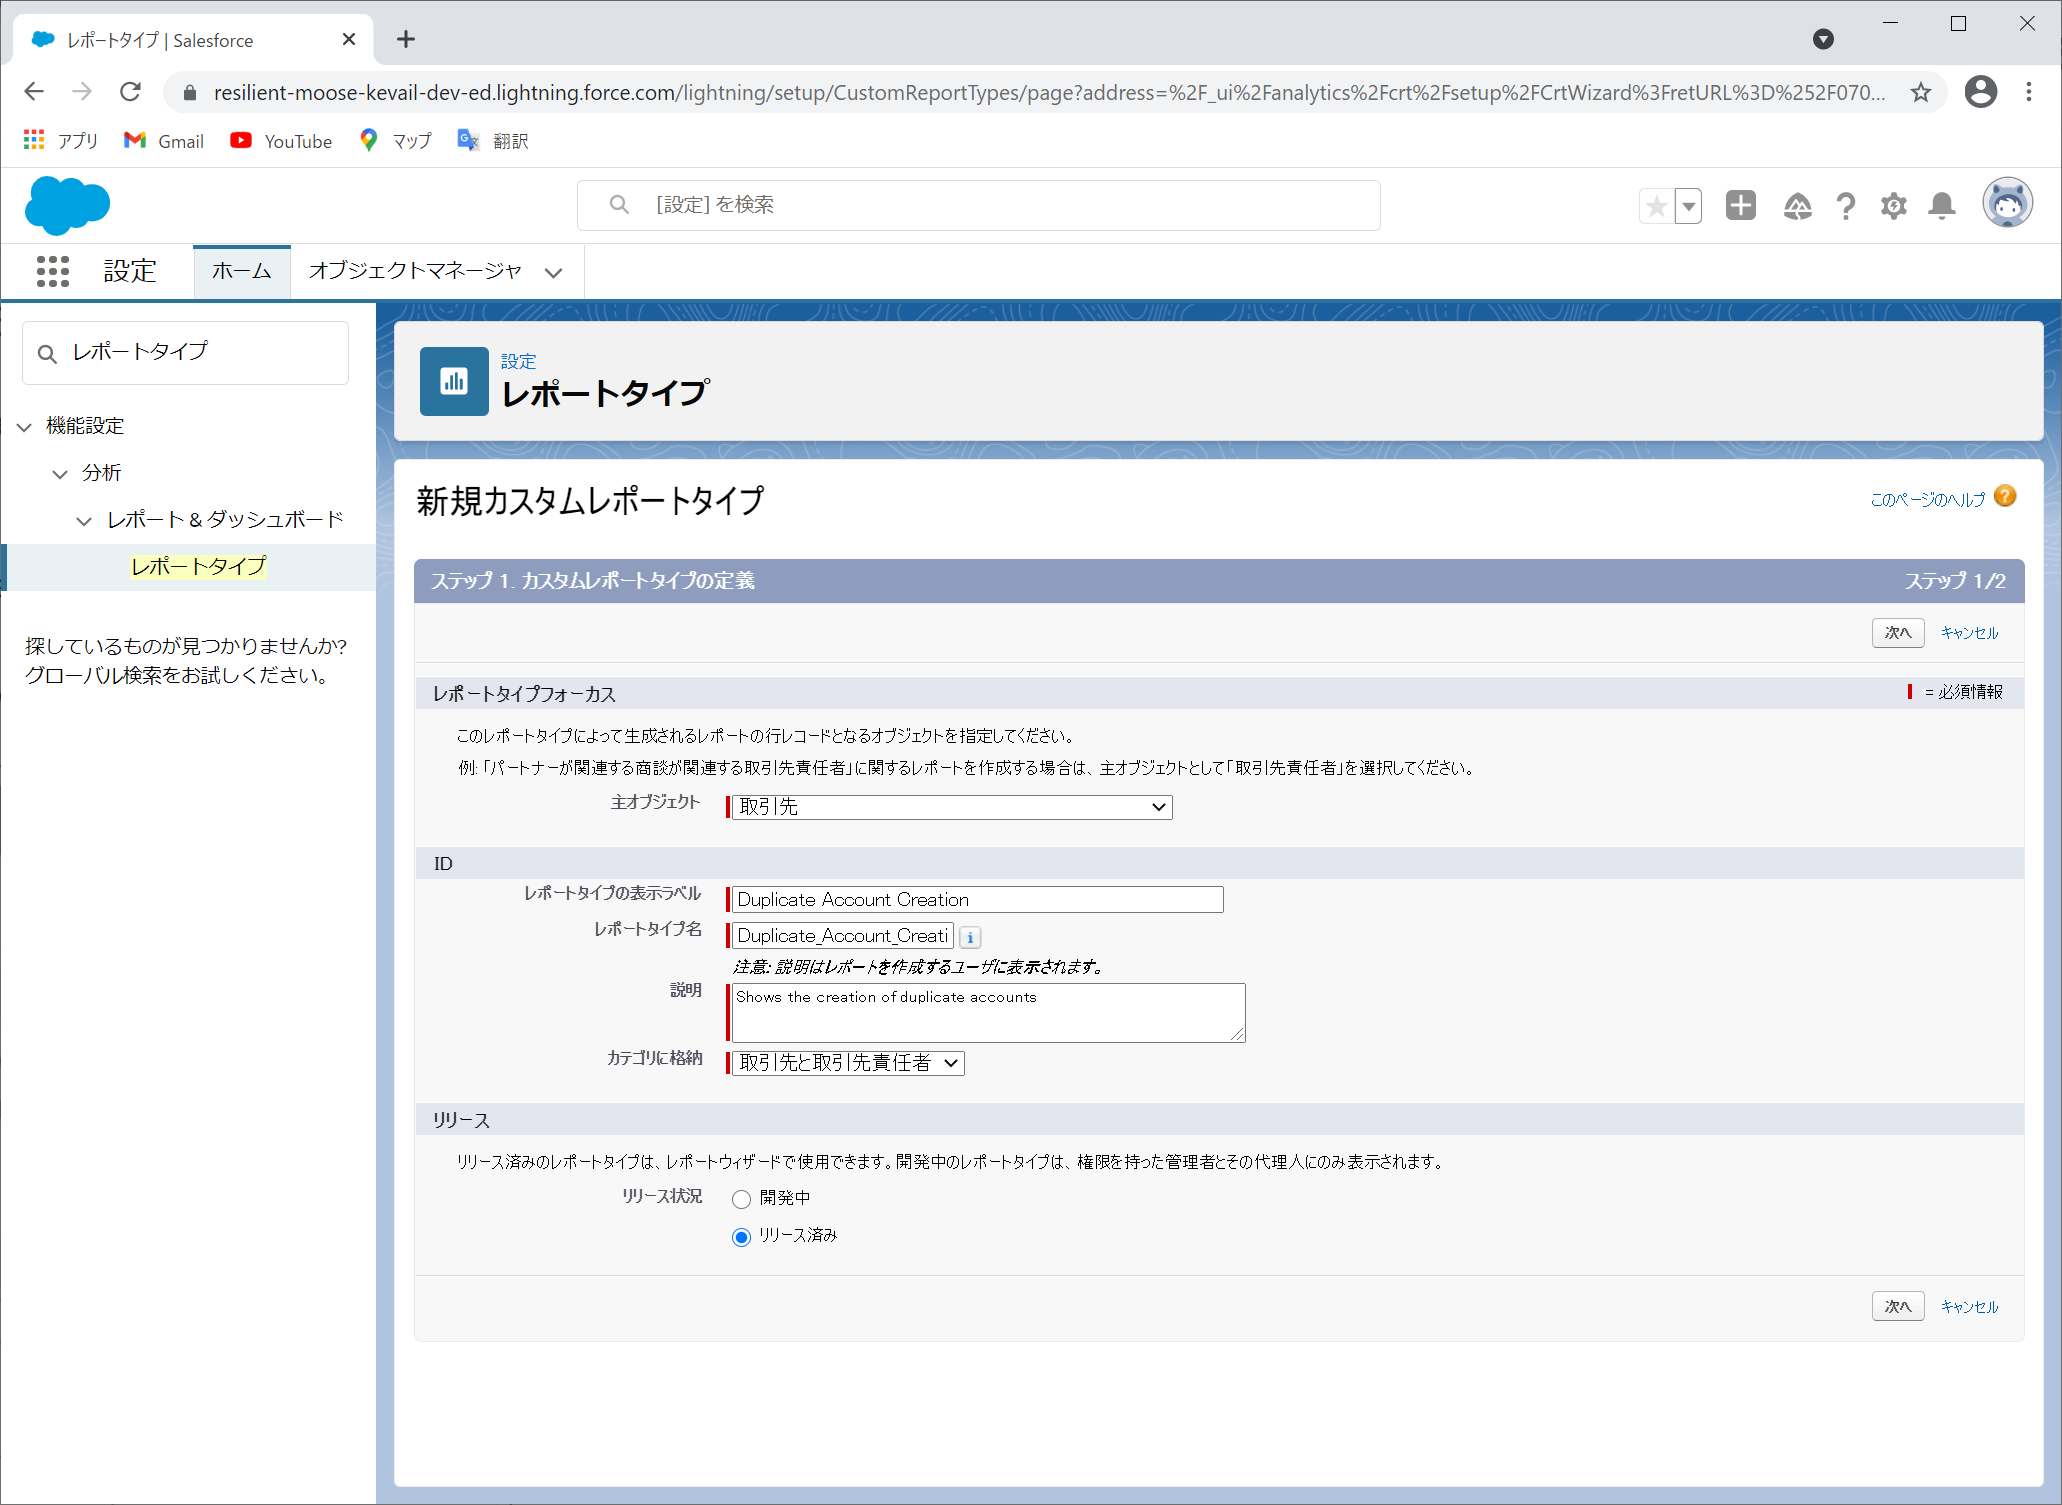
Task: Open the Trailhead guidance icon
Action: pos(1797,206)
